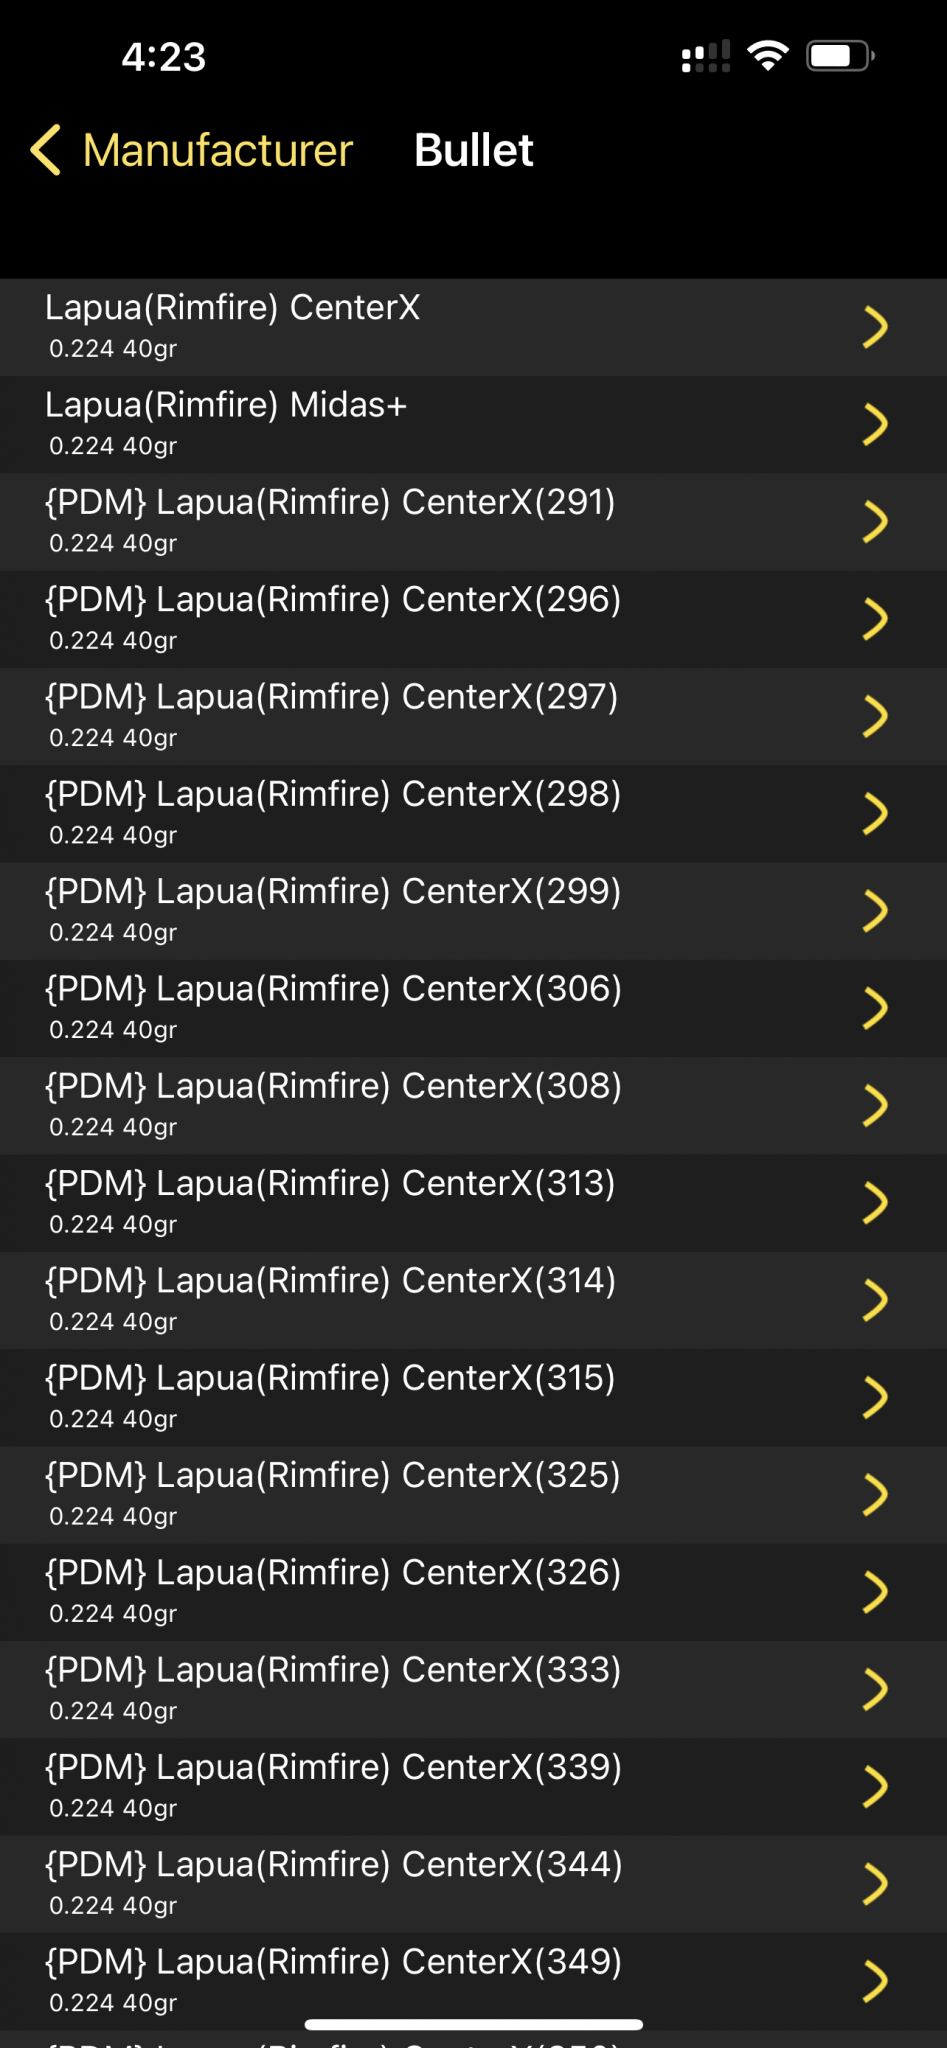947x2048 pixels.
Task: Tap chevron next to CenterX(297)
Action: click(874, 716)
